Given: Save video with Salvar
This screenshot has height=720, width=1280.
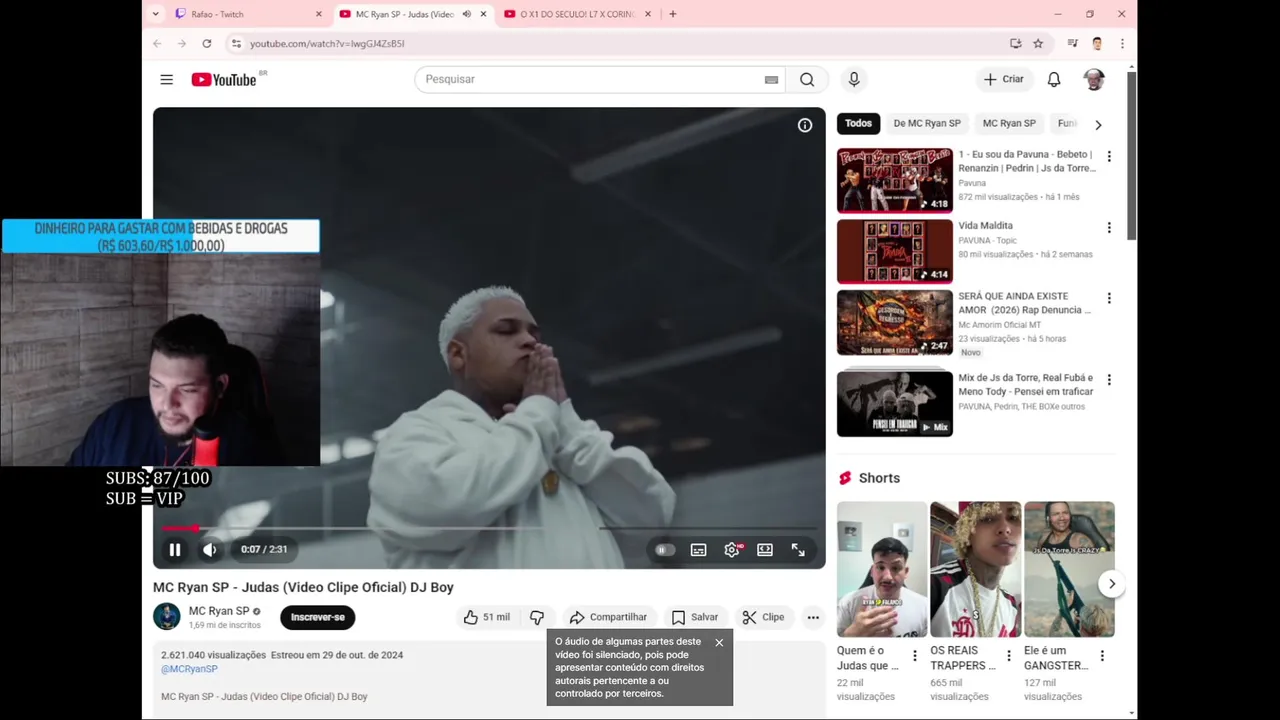Looking at the screenshot, I should point(695,617).
